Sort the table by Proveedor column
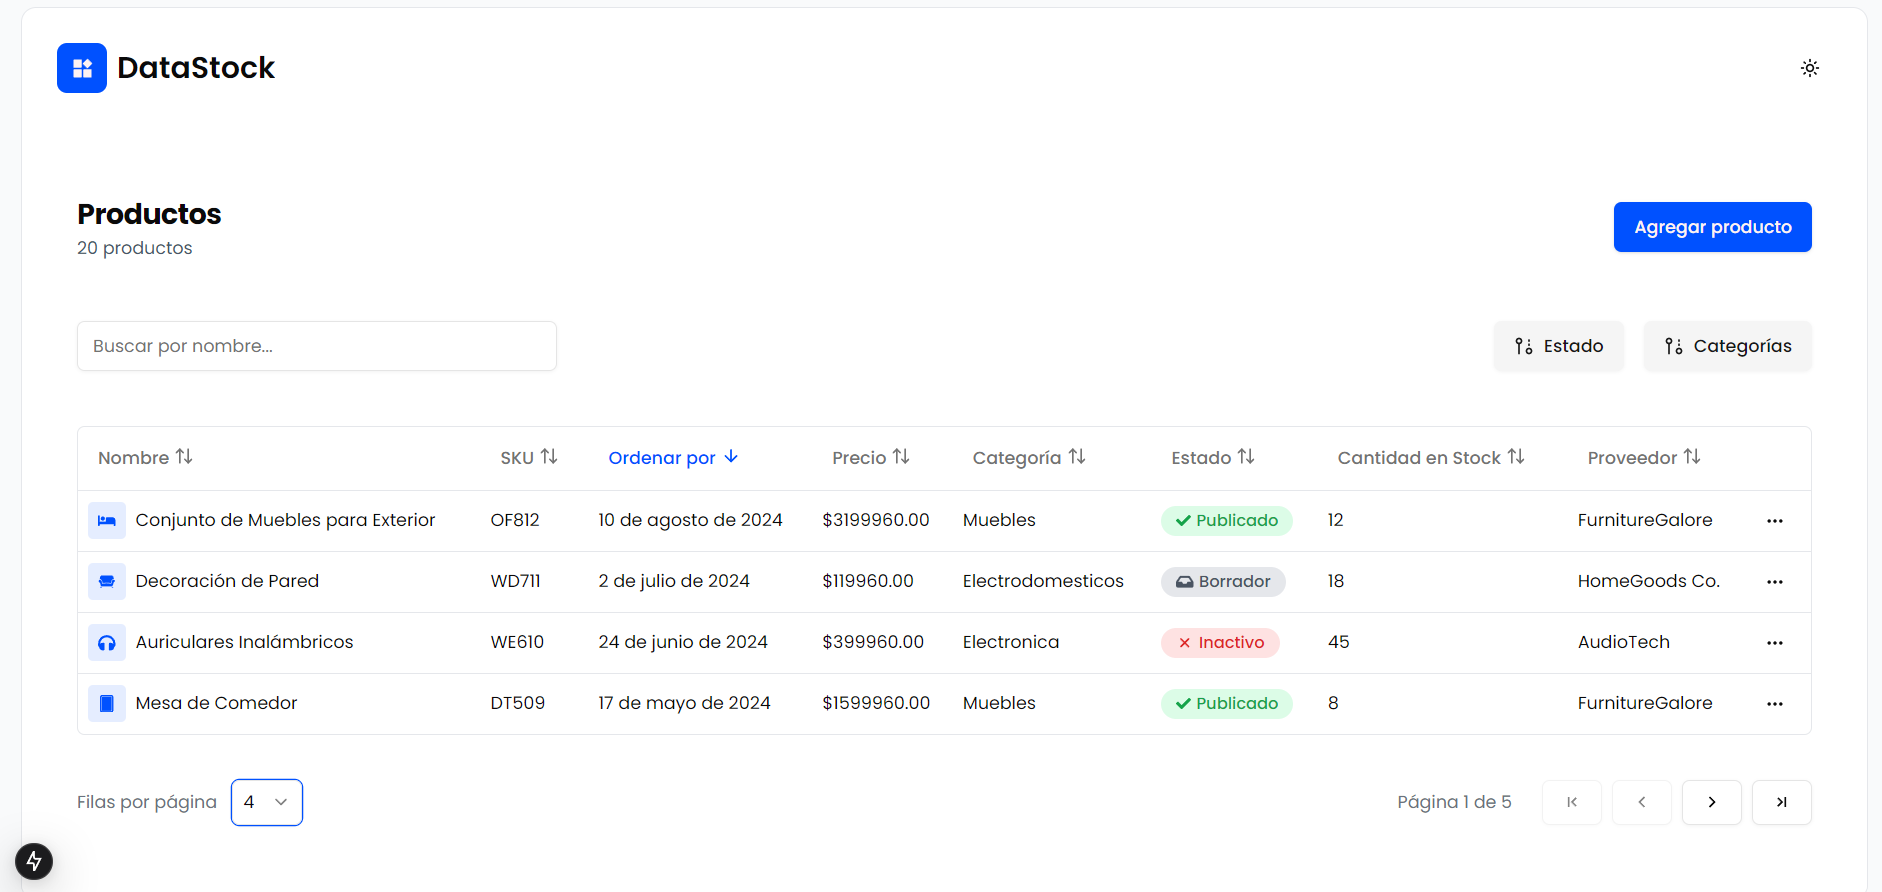The image size is (1882, 892). pos(1643,457)
